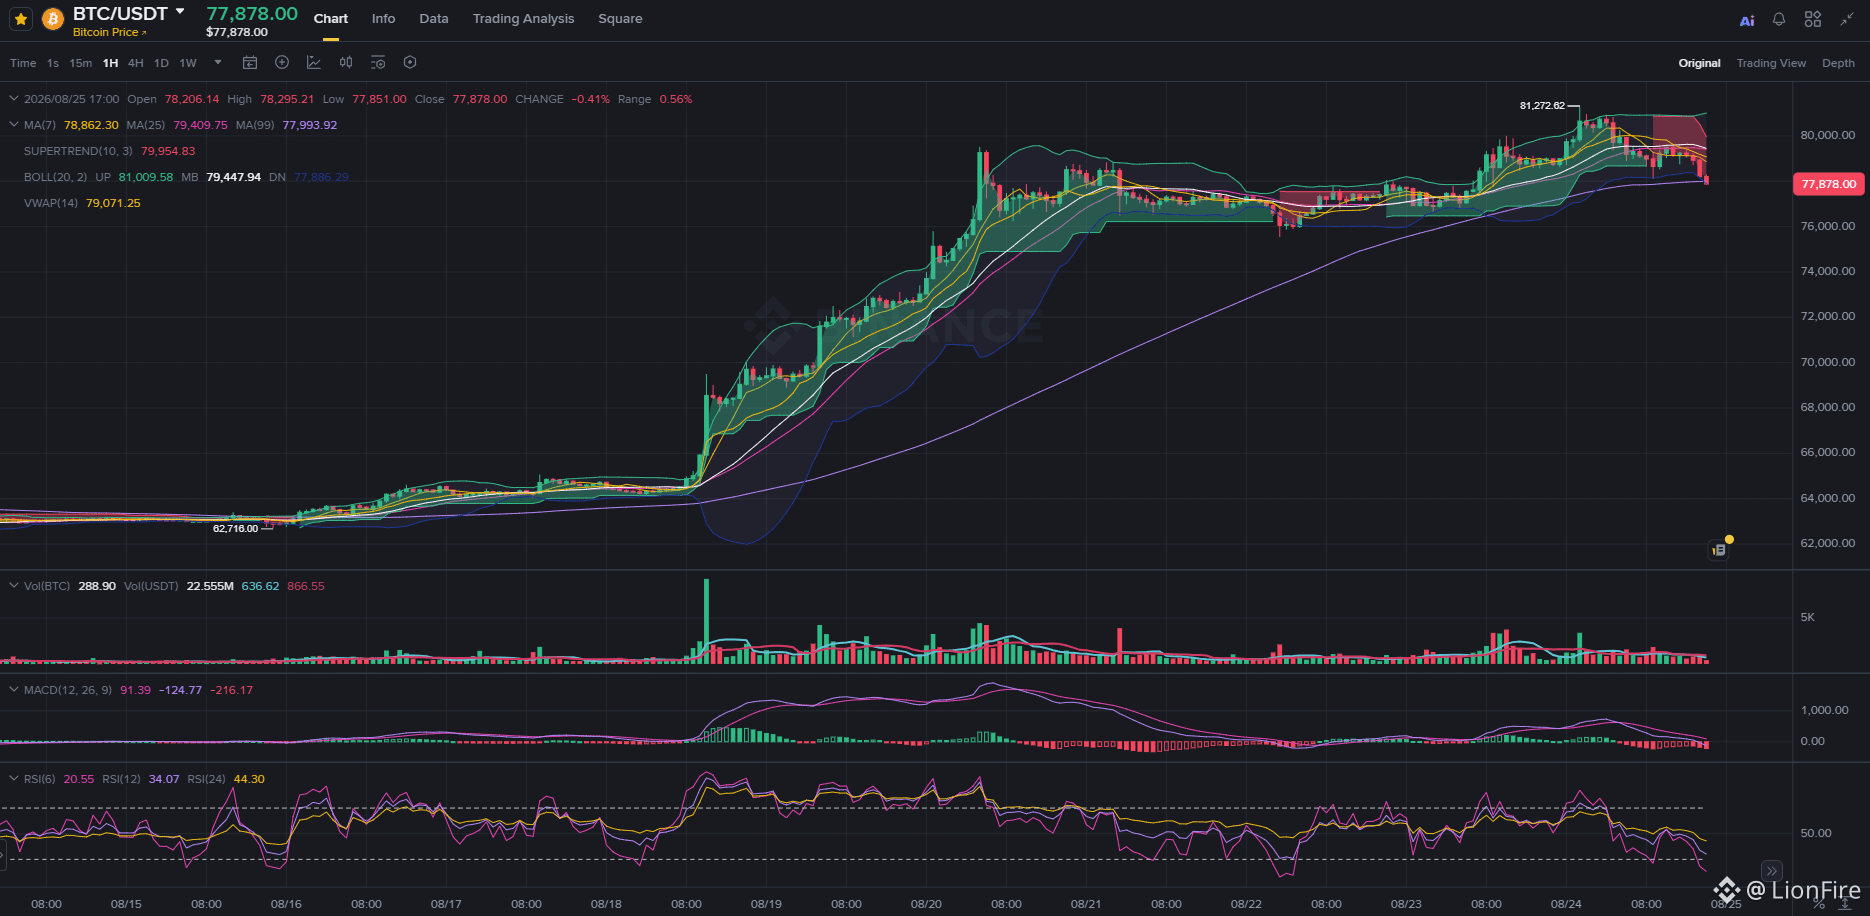Image resolution: width=1870 pixels, height=916 pixels.
Task: Click the current price tag 77,878.00
Action: [1829, 184]
